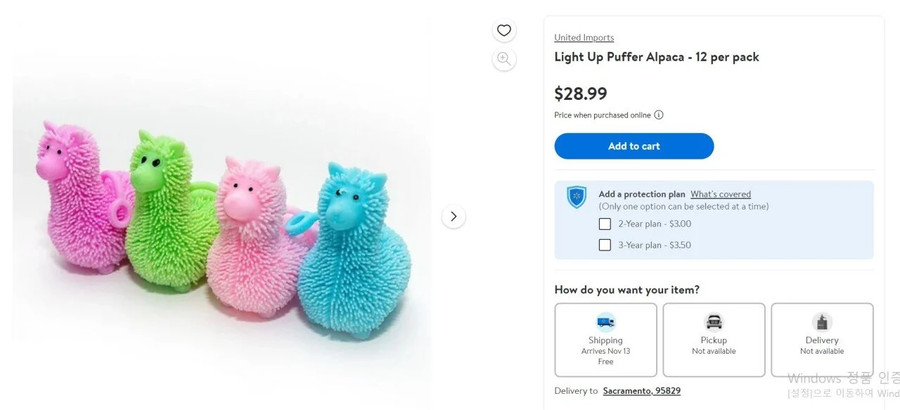Select the Shipping fulfillment option
The image size is (900, 410).
coord(606,340)
